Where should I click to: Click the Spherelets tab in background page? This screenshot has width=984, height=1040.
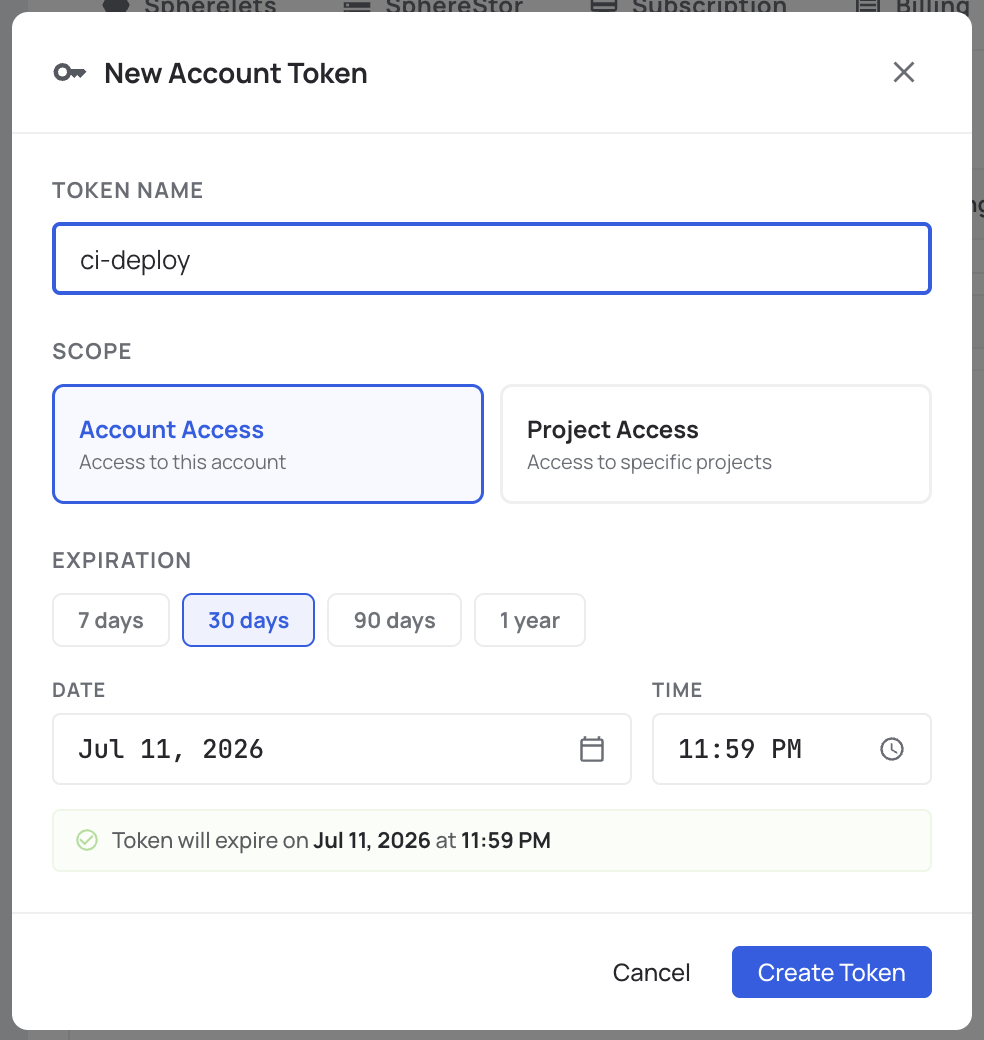coord(190,7)
